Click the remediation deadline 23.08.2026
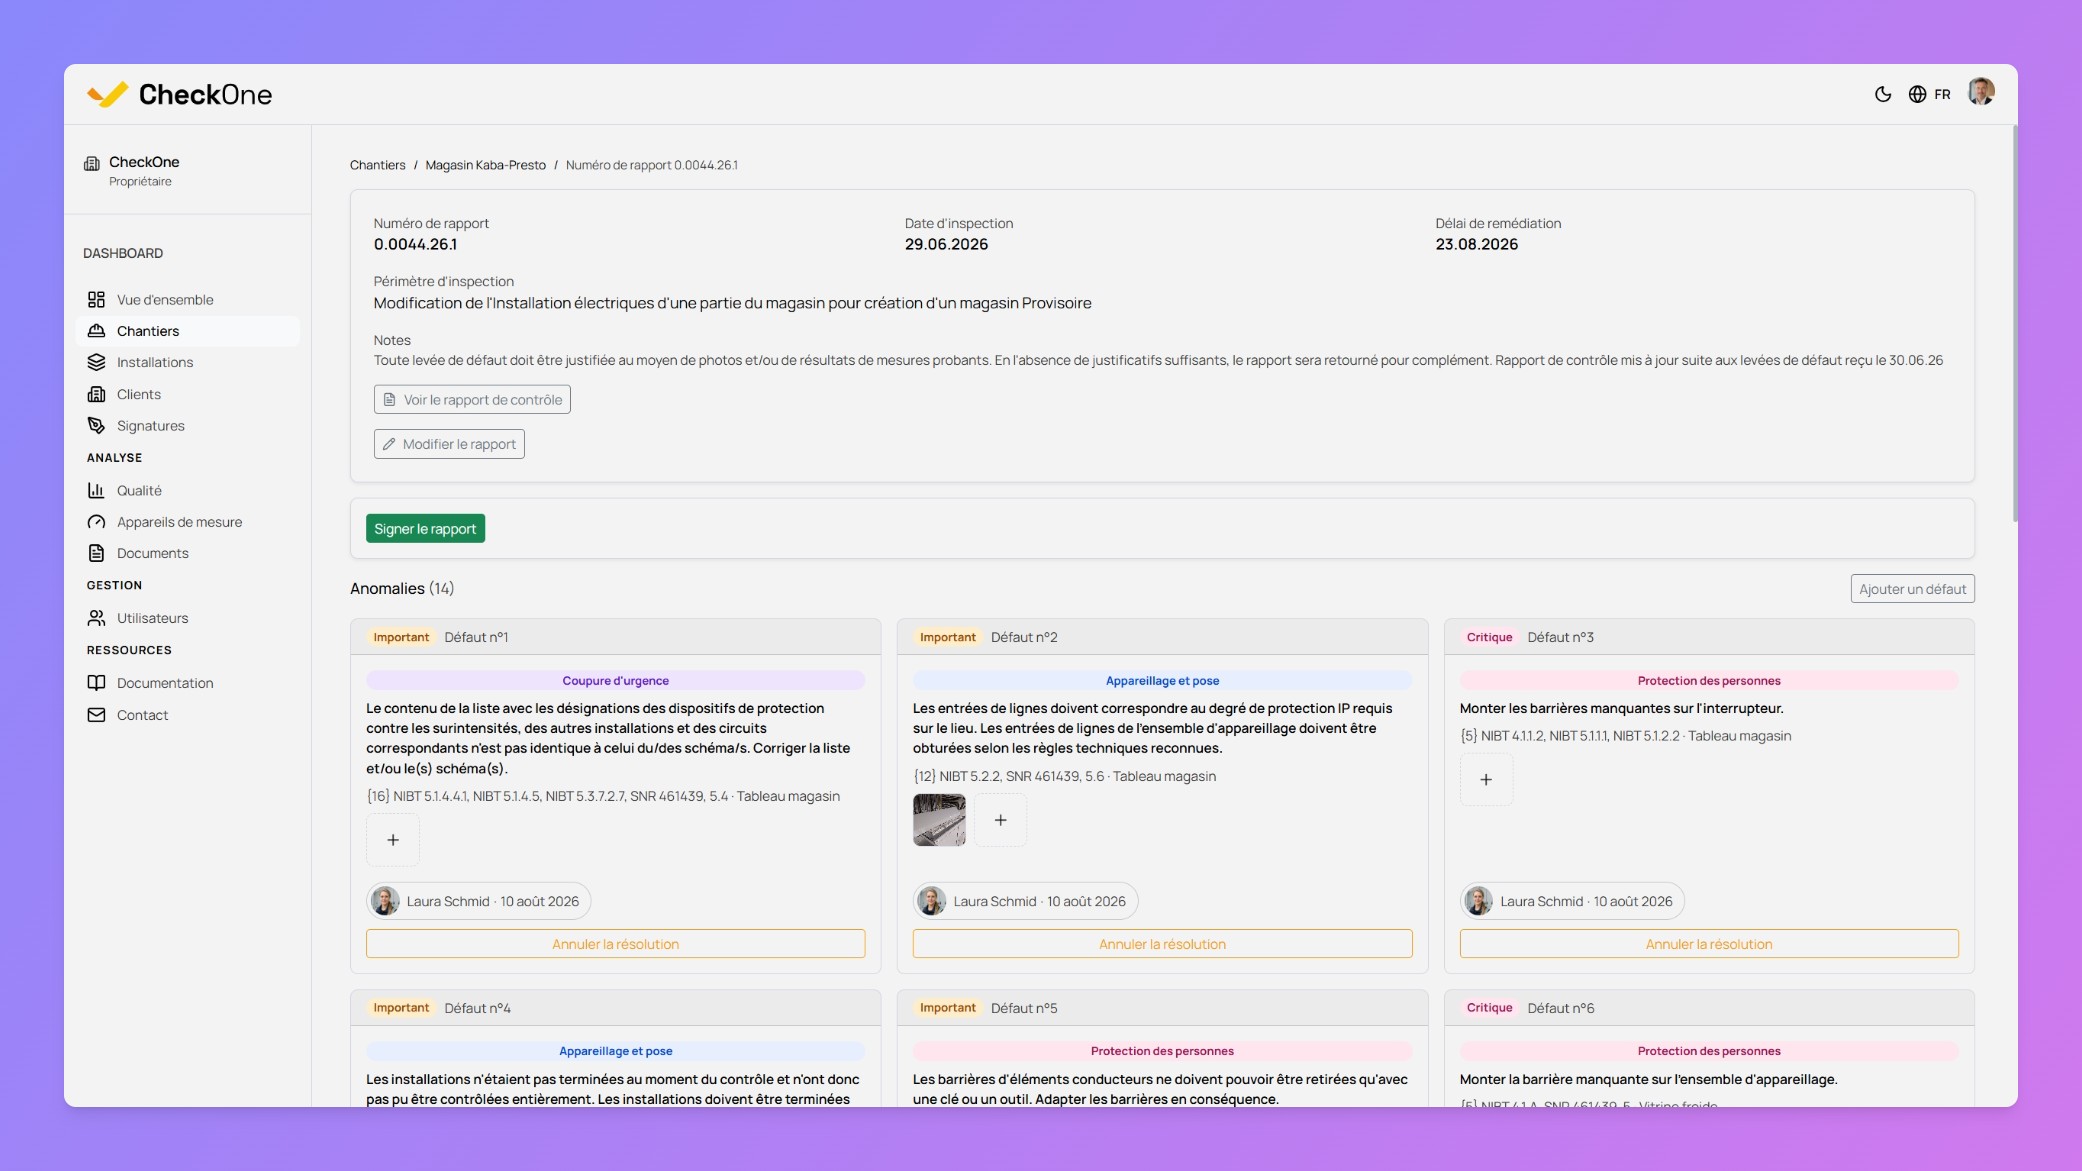The image size is (2082, 1171). coord(1476,244)
